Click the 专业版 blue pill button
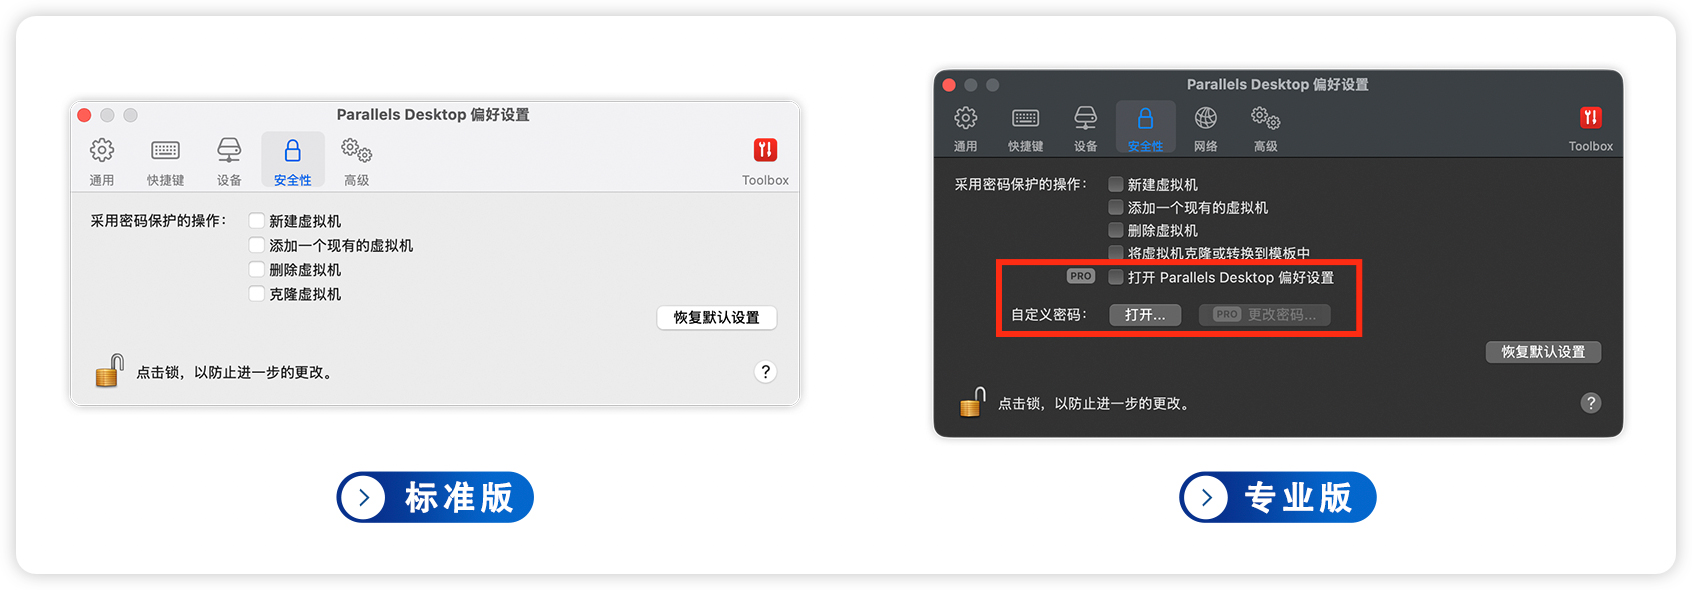The image size is (1692, 590). click(1277, 497)
